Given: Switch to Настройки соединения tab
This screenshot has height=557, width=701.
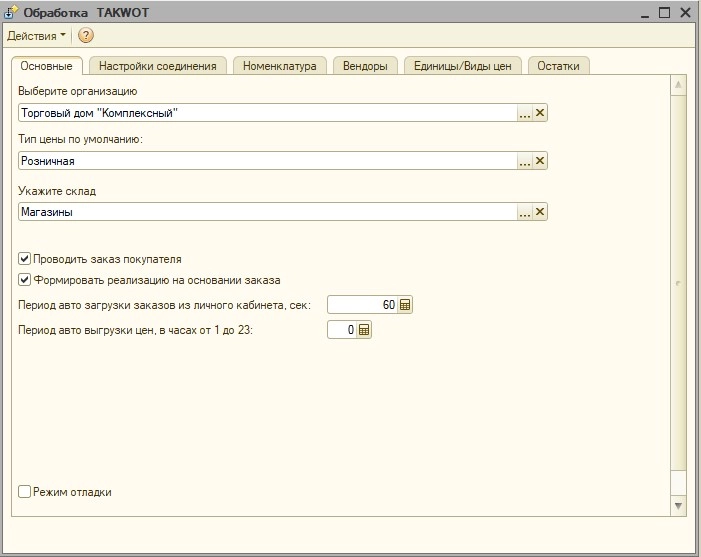Looking at the screenshot, I should click(x=158, y=66).
